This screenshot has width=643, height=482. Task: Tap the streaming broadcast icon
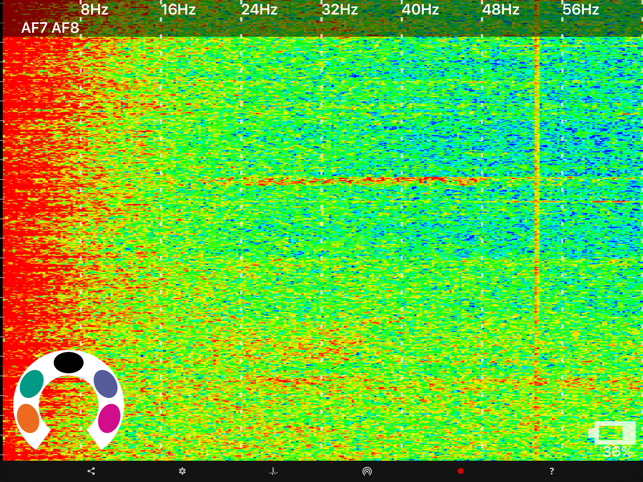click(367, 471)
